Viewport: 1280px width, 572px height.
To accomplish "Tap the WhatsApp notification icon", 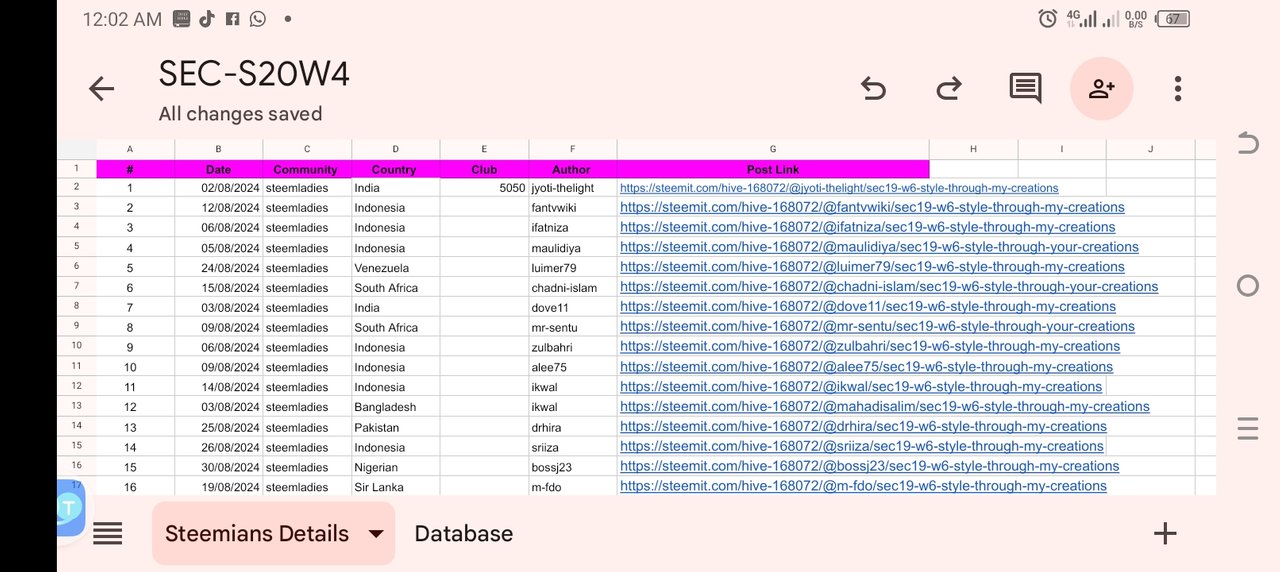I will coord(258,18).
